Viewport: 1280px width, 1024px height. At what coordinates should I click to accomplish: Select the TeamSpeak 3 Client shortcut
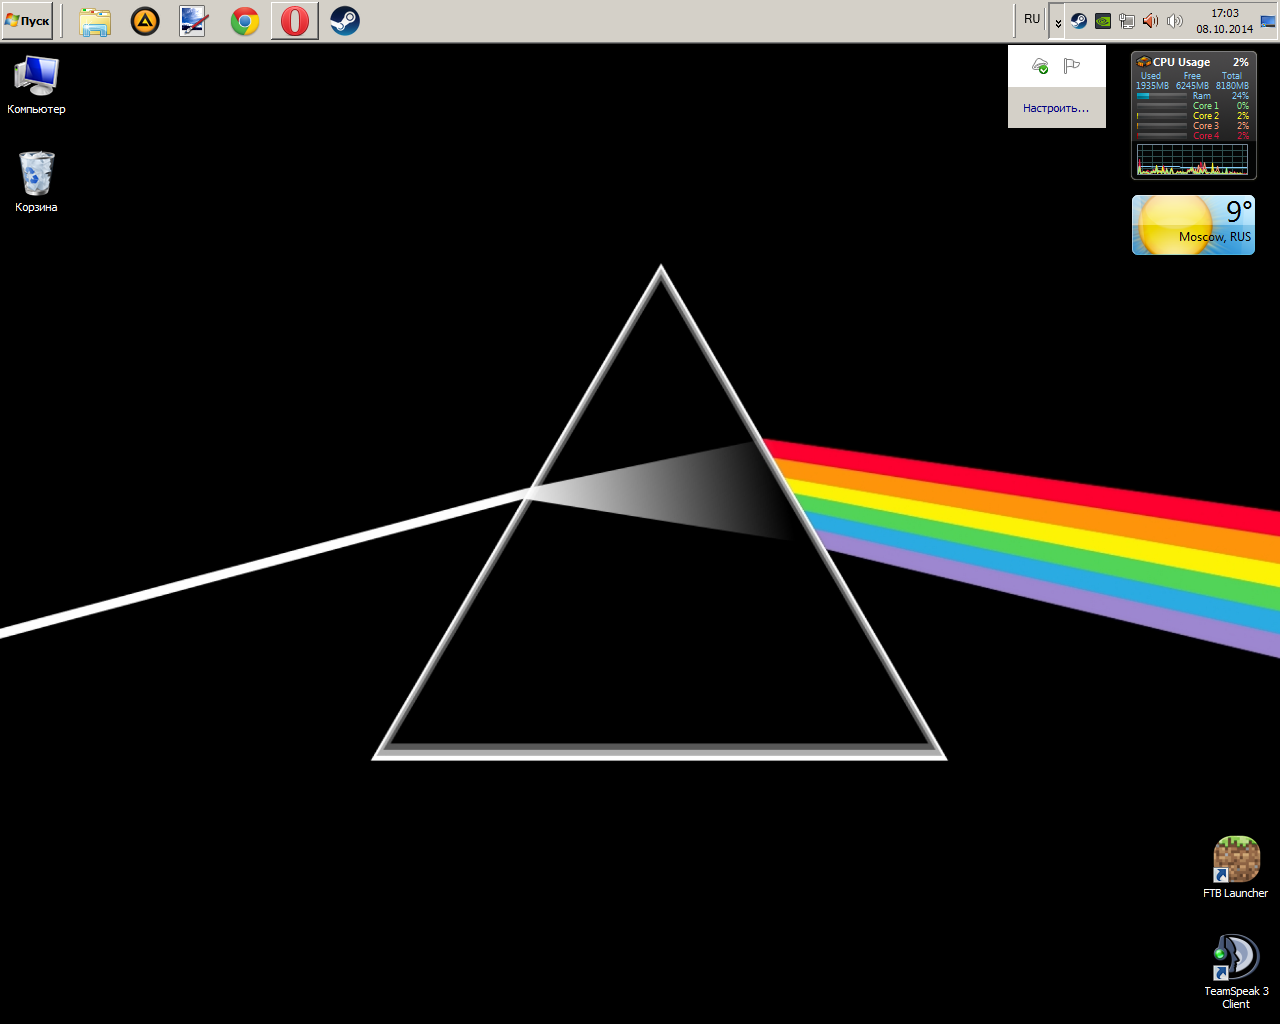1236,972
